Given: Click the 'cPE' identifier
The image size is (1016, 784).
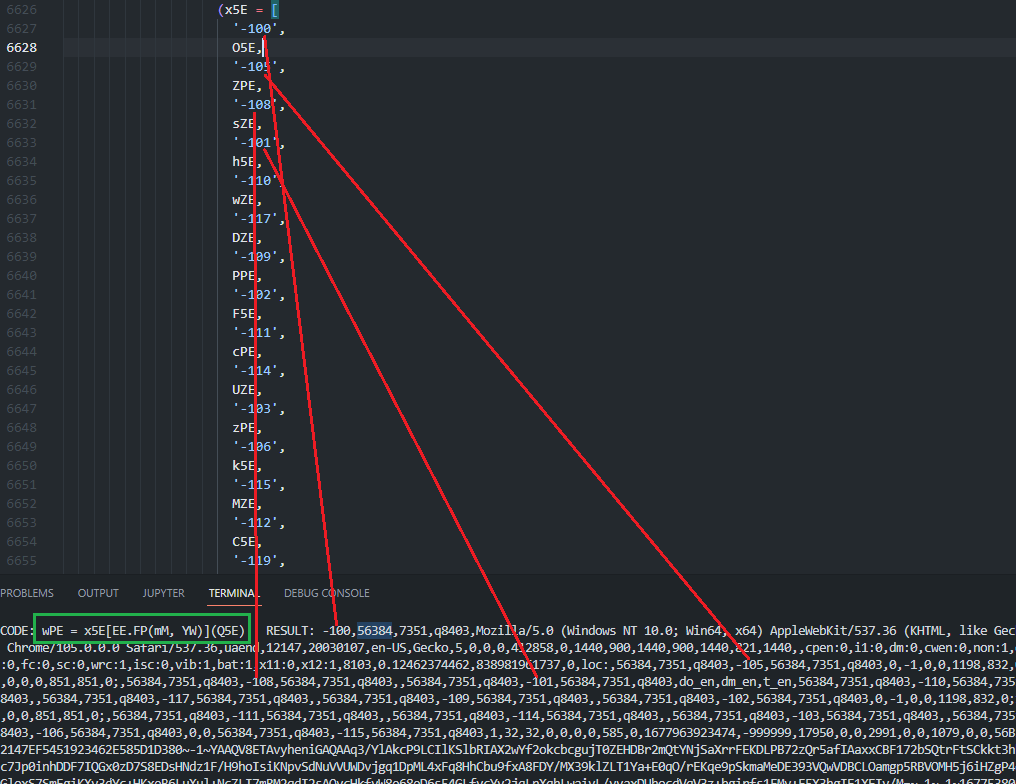Looking at the screenshot, I should pyautogui.click(x=244, y=352).
